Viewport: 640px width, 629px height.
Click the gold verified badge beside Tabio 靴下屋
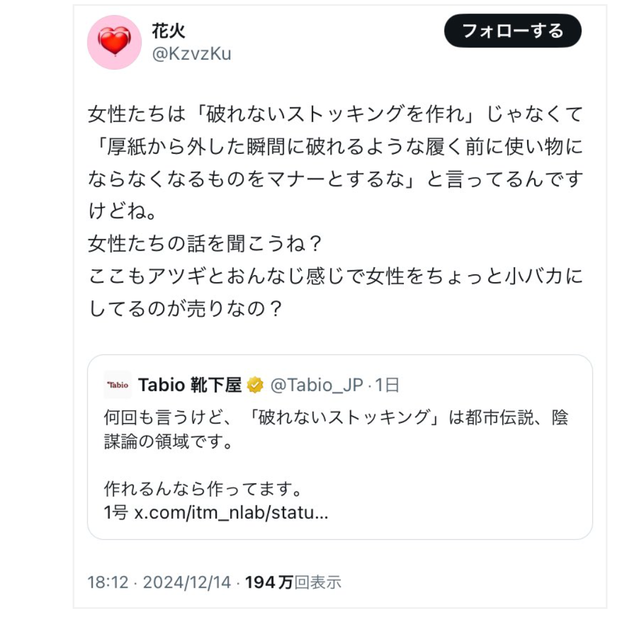[255, 386]
